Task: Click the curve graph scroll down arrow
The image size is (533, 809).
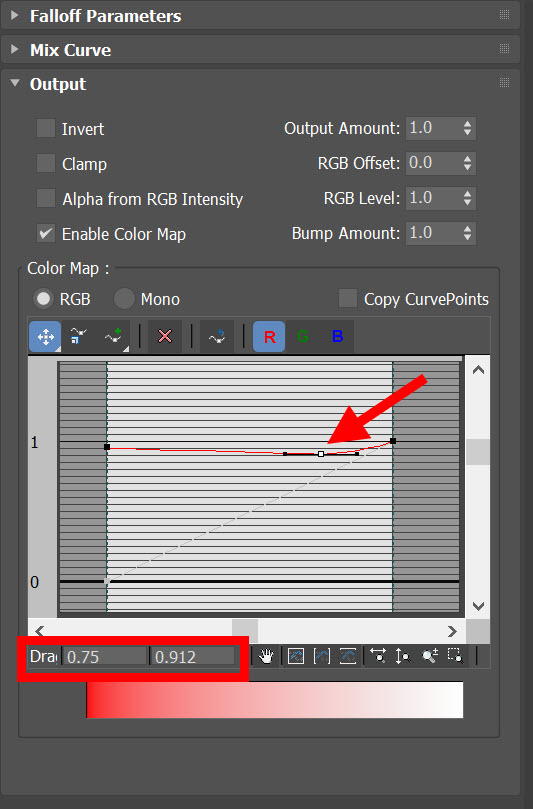Action: 478,606
